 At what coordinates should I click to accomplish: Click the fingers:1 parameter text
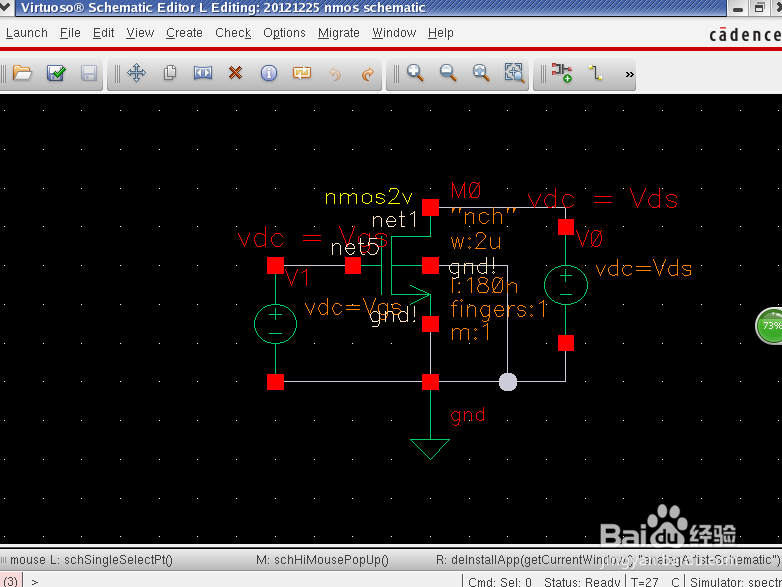(499, 309)
